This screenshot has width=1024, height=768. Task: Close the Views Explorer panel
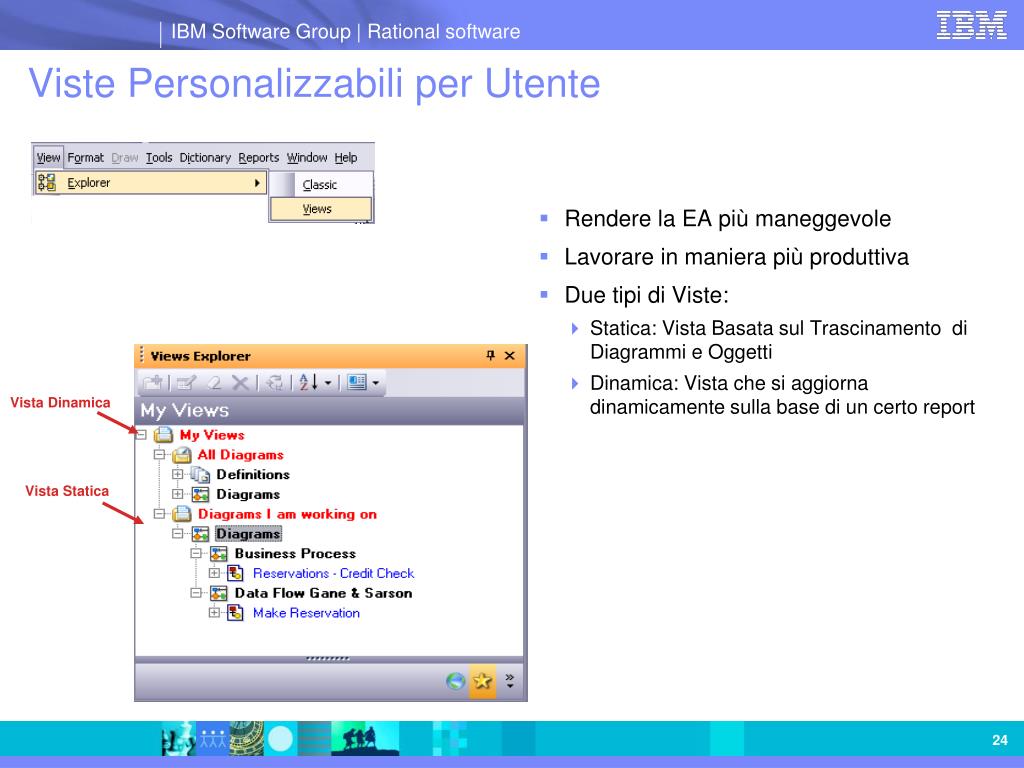[510, 355]
